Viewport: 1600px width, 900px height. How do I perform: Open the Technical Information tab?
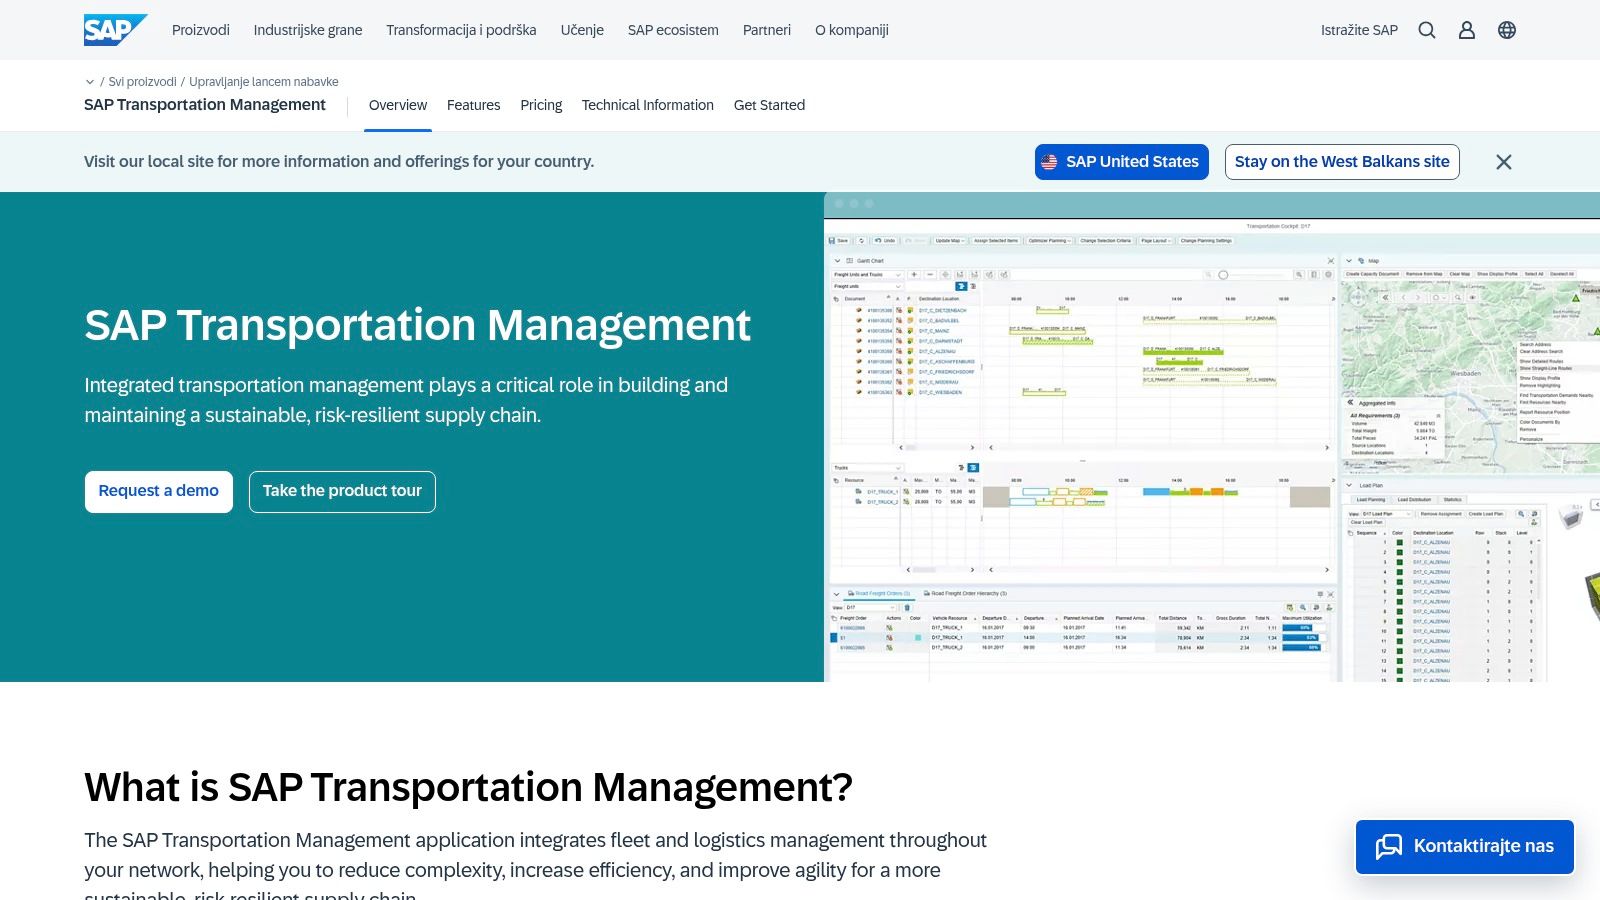pos(648,105)
